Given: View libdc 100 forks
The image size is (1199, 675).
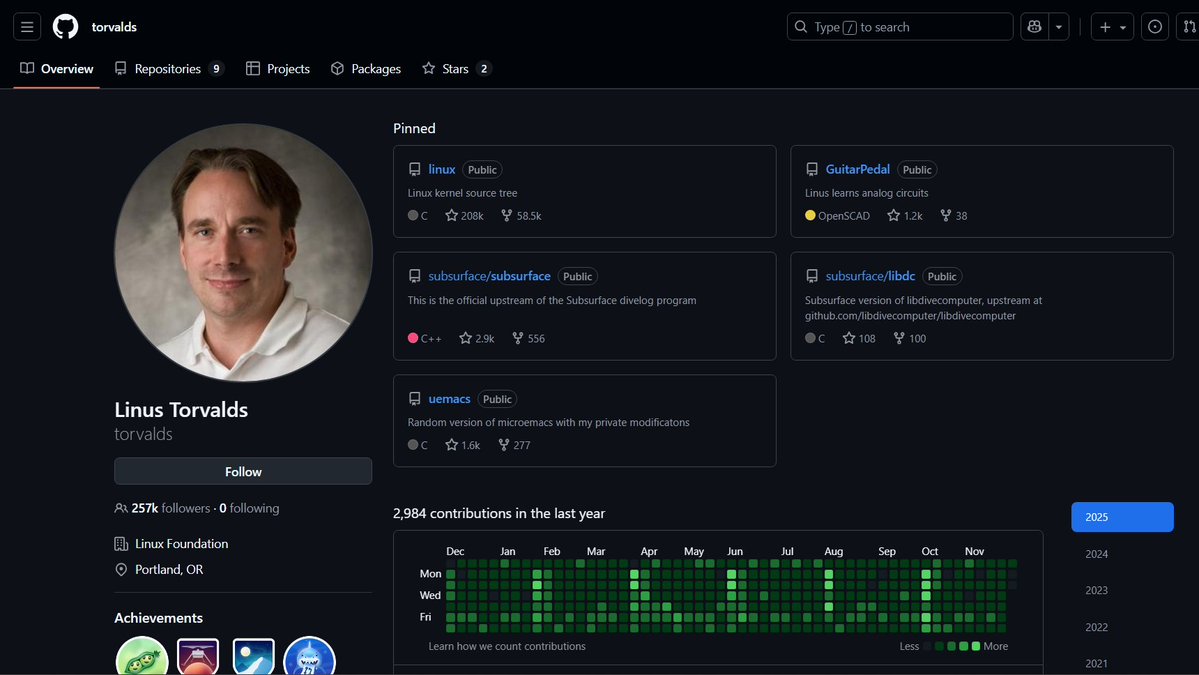Looking at the screenshot, I should (x=910, y=338).
